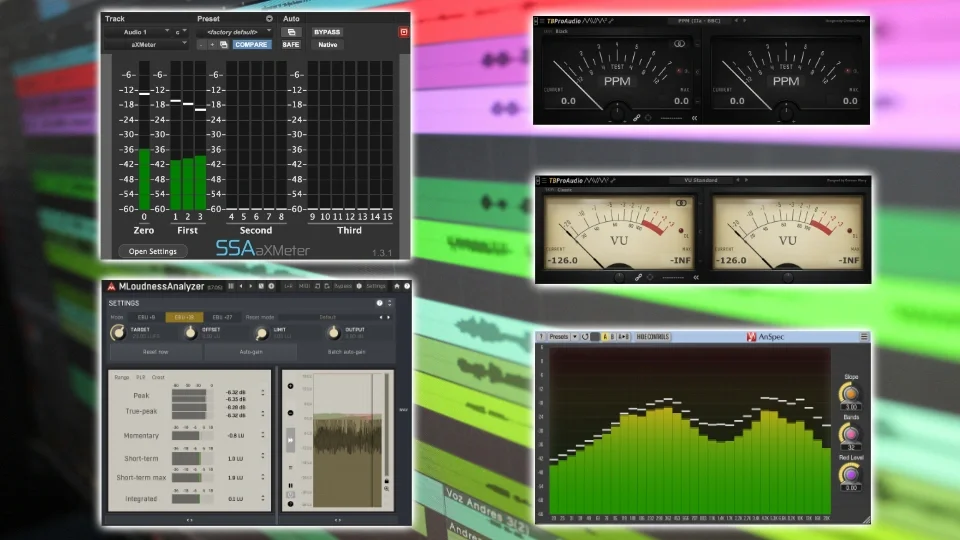Click the Auto-gain button

pos(251,352)
